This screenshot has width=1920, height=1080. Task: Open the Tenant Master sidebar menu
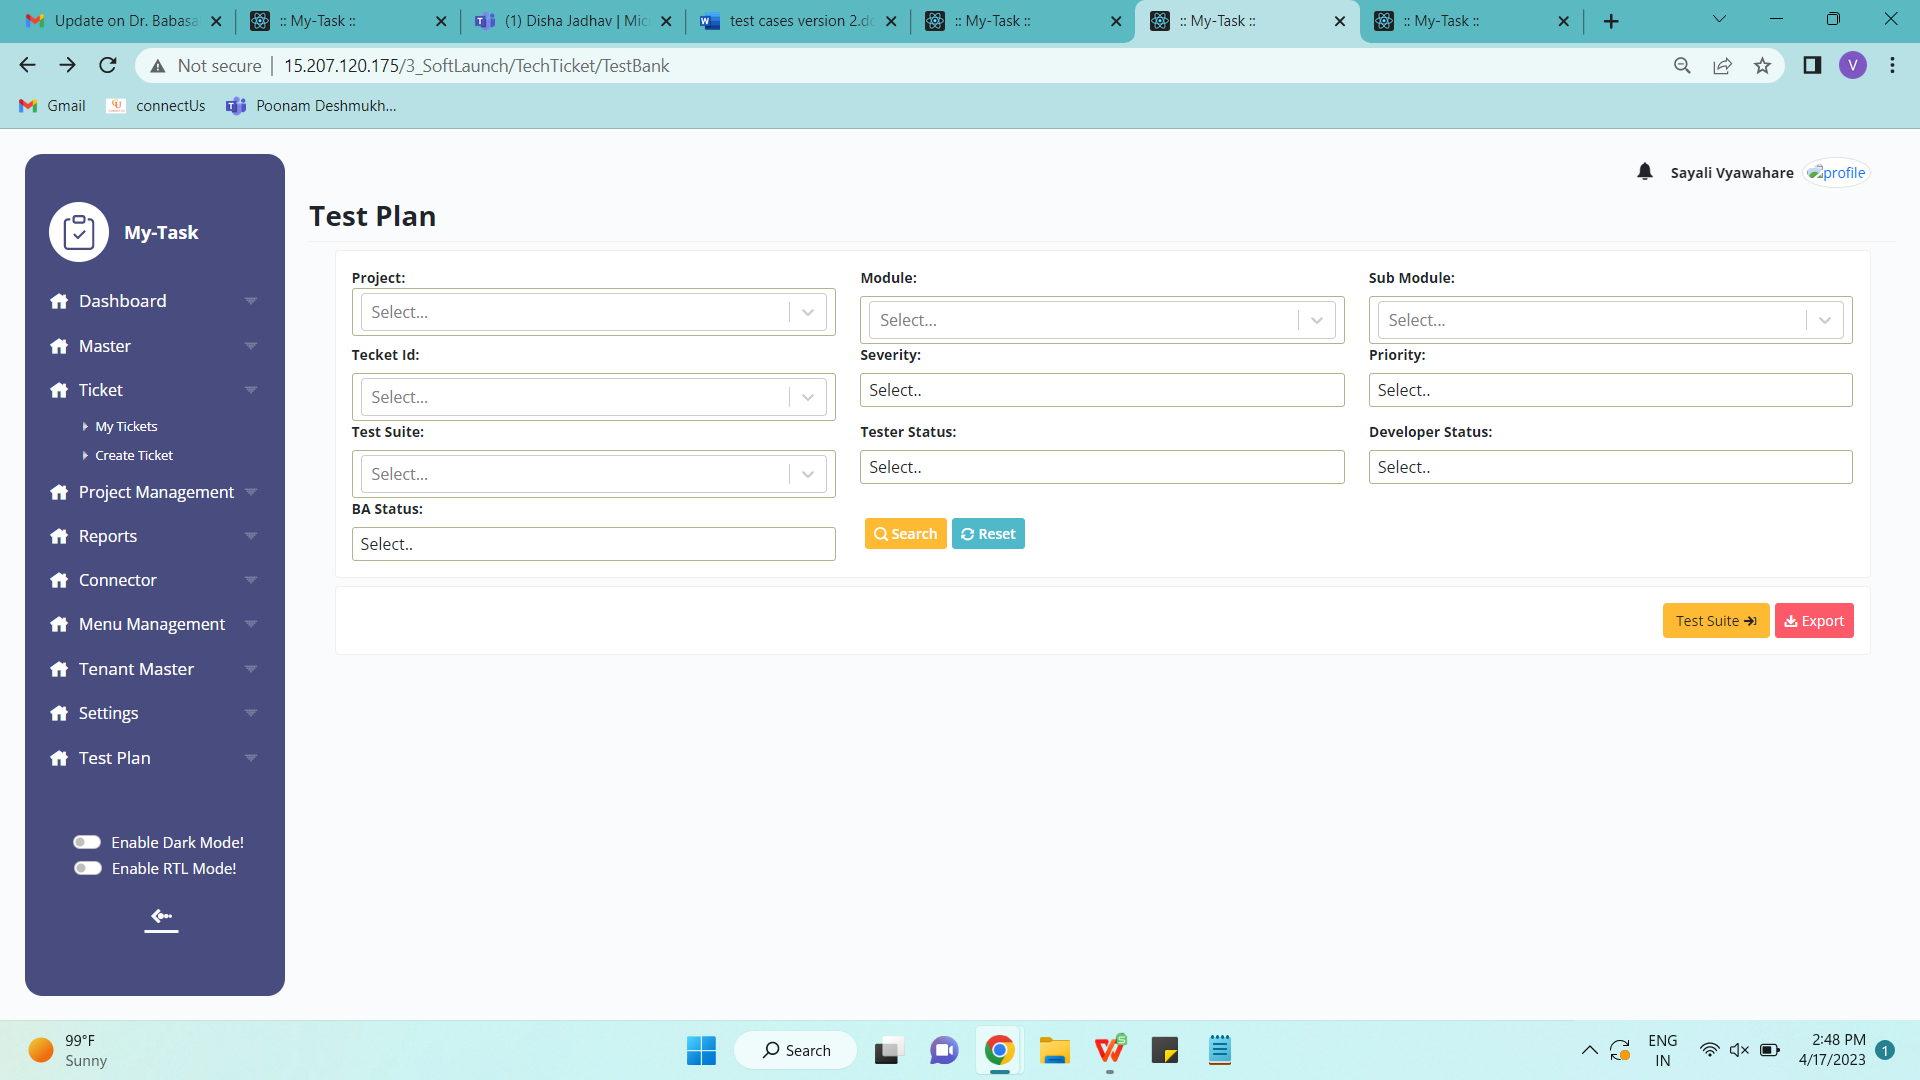click(155, 669)
